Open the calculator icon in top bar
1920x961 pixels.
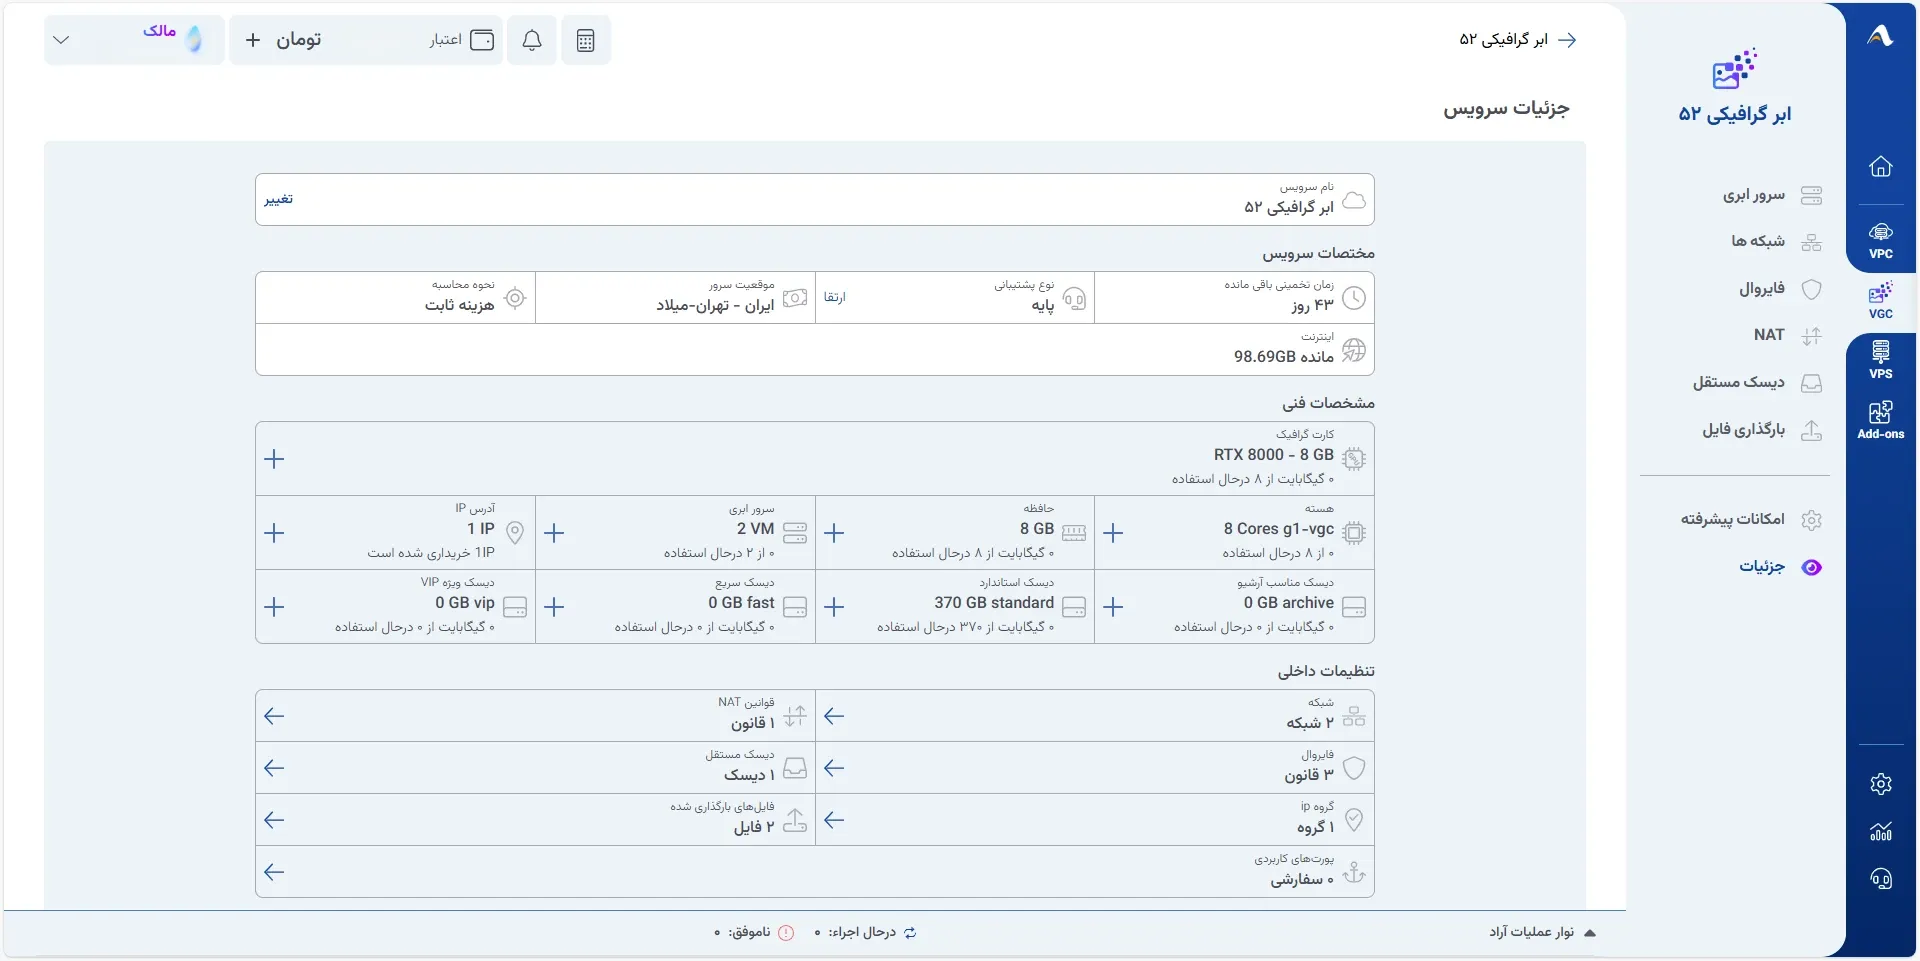pyautogui.click(x=586, y=40)
